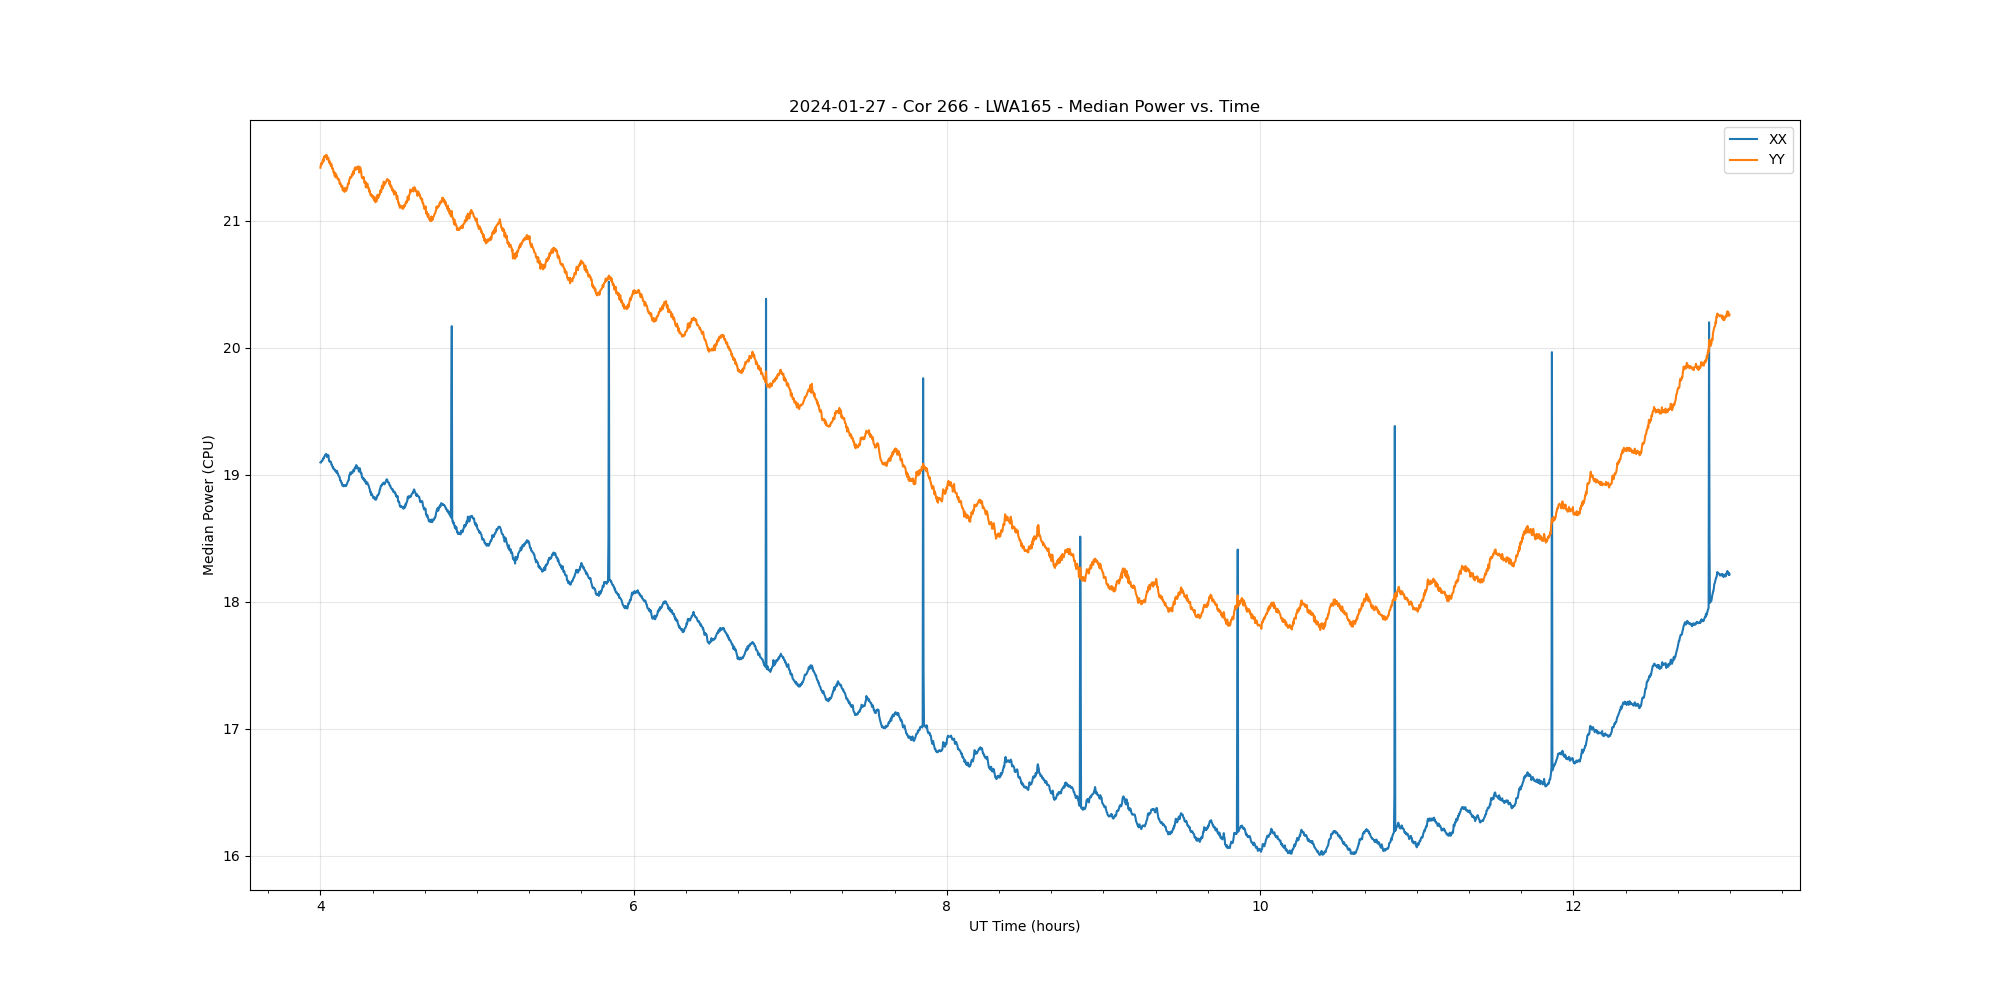Click the right end of the orange YY curve
The image size is (2000, 1000).
[x=1729, y=314]
